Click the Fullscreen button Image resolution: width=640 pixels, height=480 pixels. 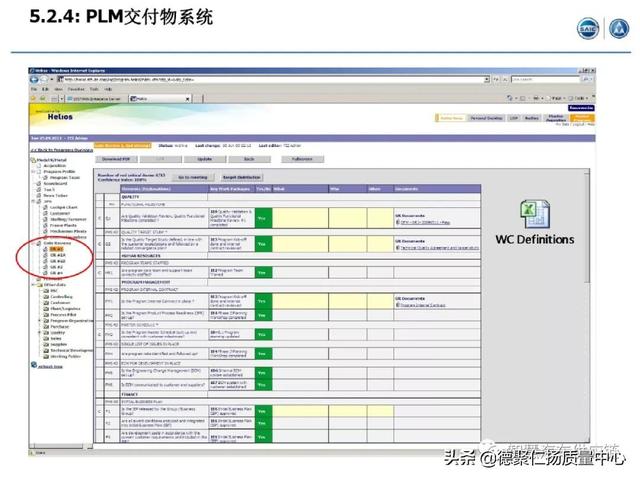coord(302,159)
